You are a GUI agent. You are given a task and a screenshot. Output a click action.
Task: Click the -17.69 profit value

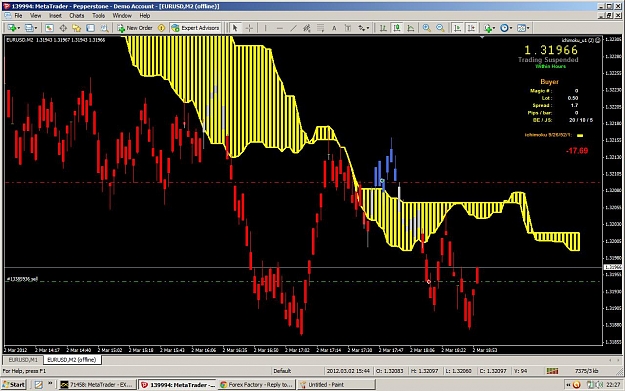[577, 151]
